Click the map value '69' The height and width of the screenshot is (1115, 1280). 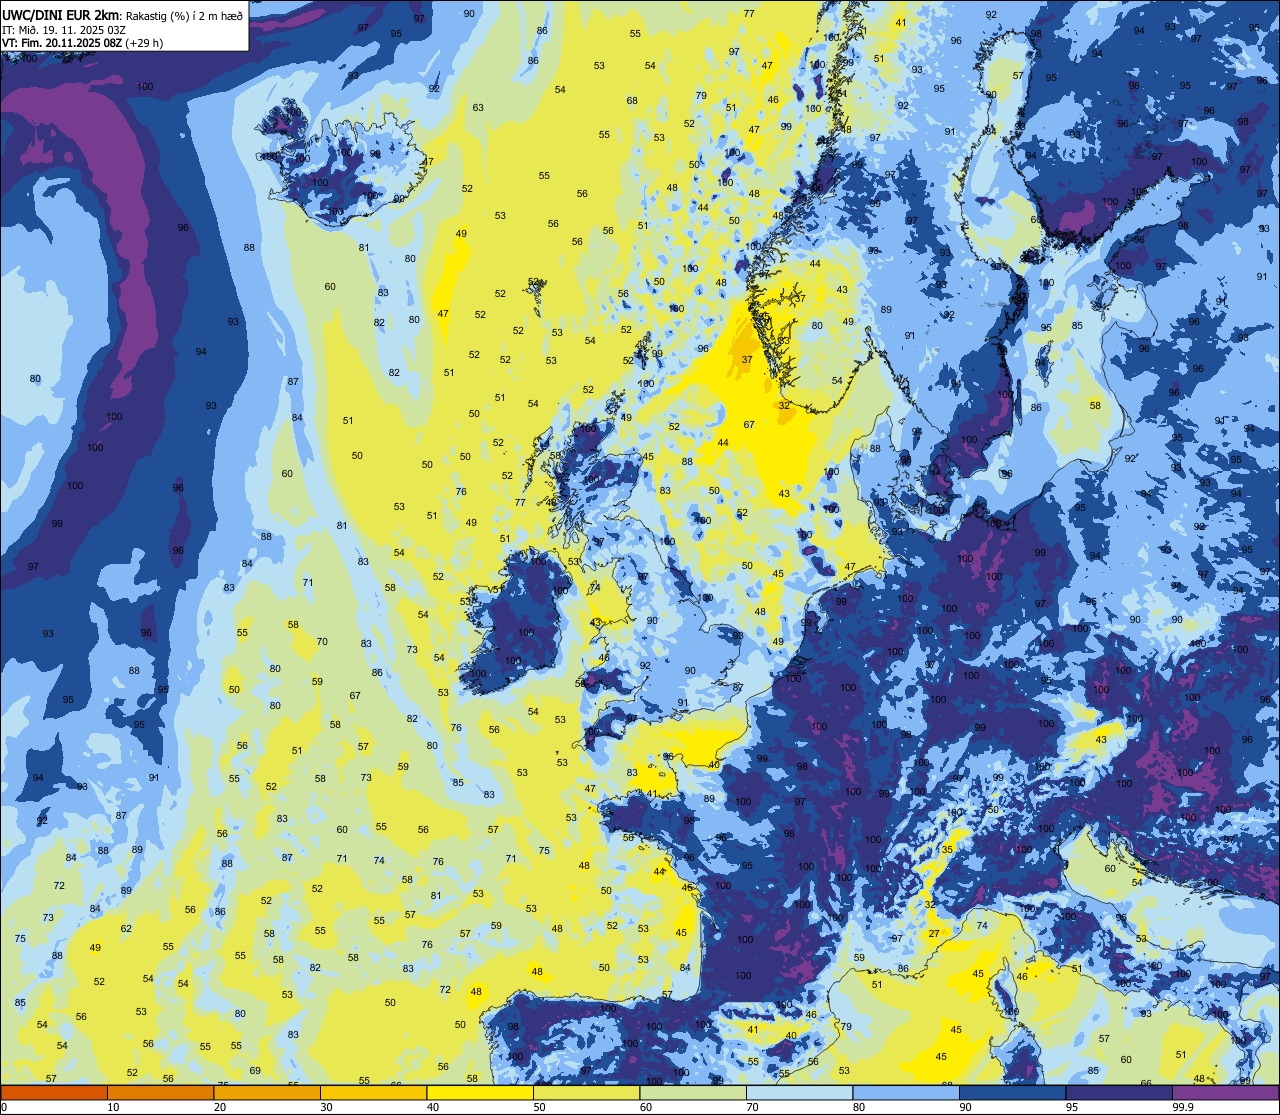tap(255, 1071)
